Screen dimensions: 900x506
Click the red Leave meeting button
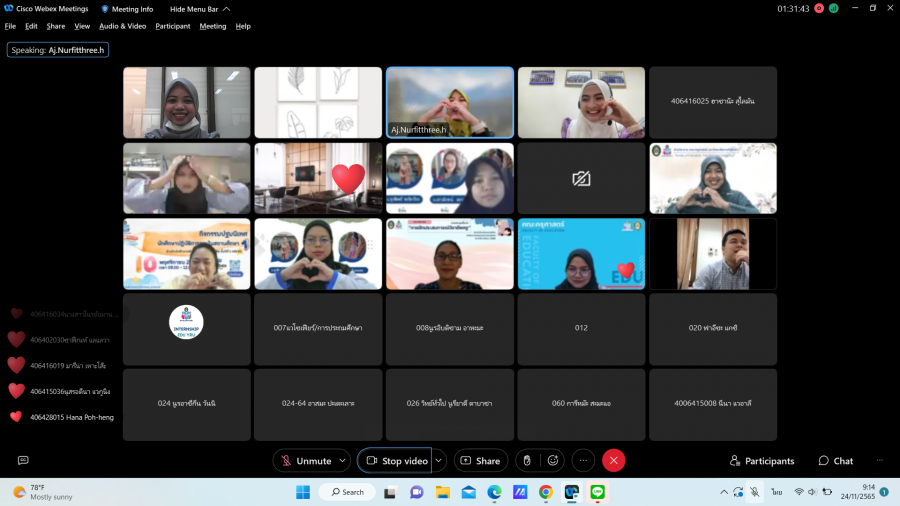coord(614,460)
